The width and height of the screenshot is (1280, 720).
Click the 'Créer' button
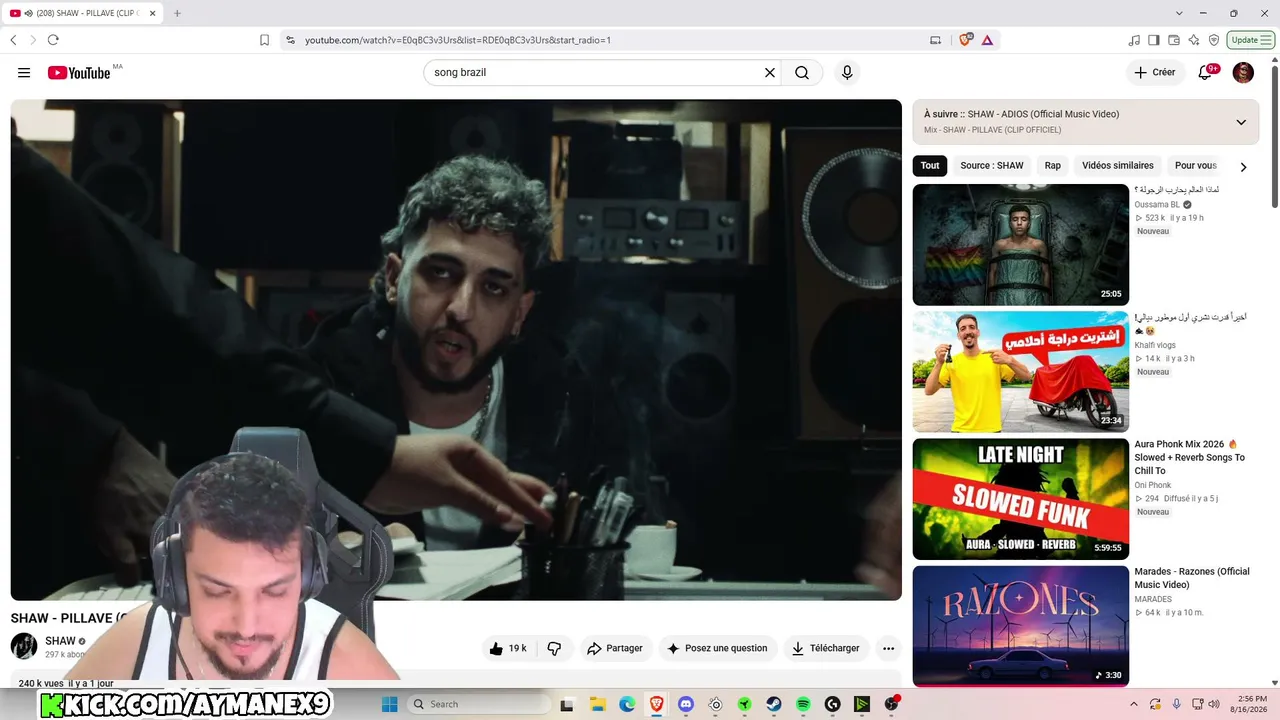tap(1154, 73)
